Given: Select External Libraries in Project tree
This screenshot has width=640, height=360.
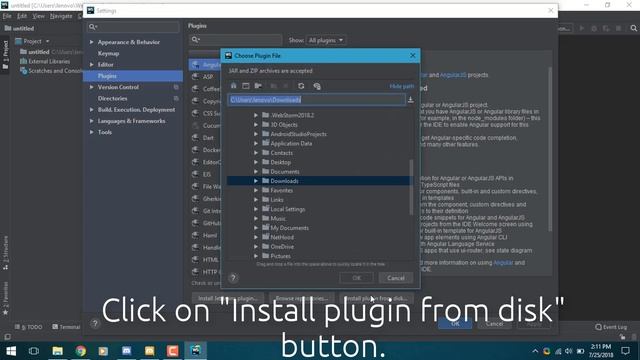Looking at the screenshot, I should 49,62.
